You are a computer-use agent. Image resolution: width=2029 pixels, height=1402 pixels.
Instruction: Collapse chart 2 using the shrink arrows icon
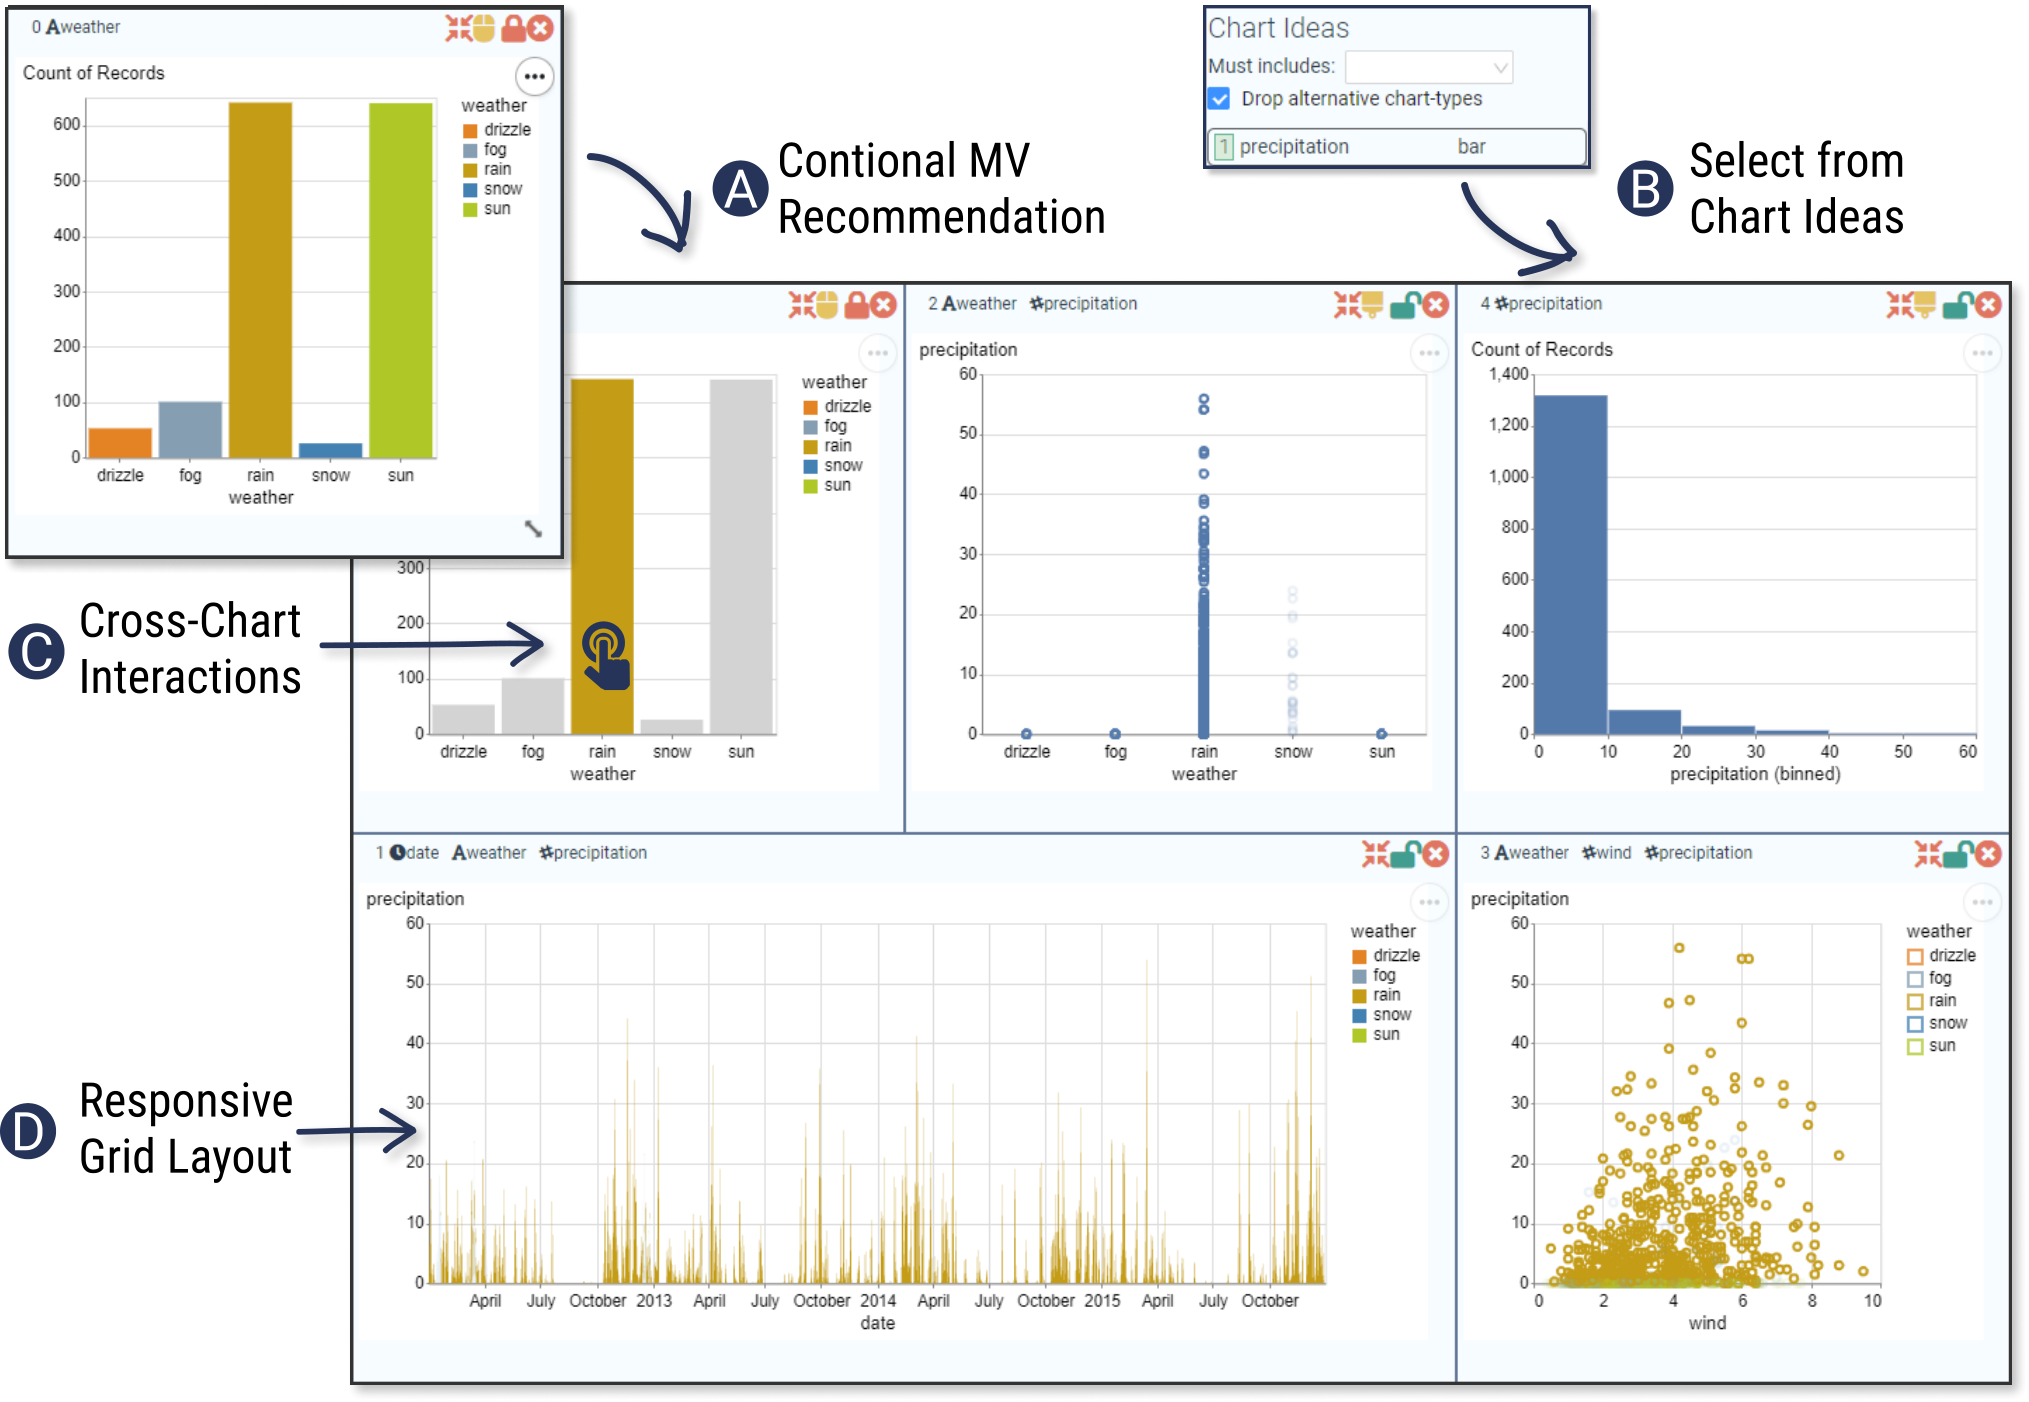[x=1347, y=305]
